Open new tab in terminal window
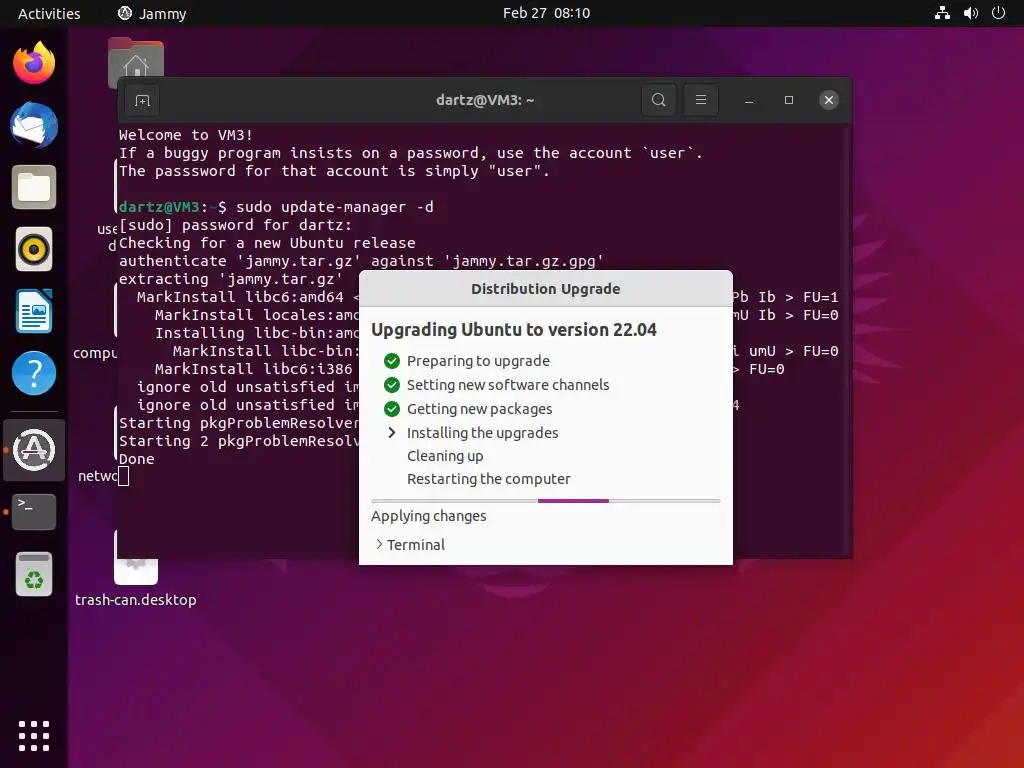 click(142, 101)
